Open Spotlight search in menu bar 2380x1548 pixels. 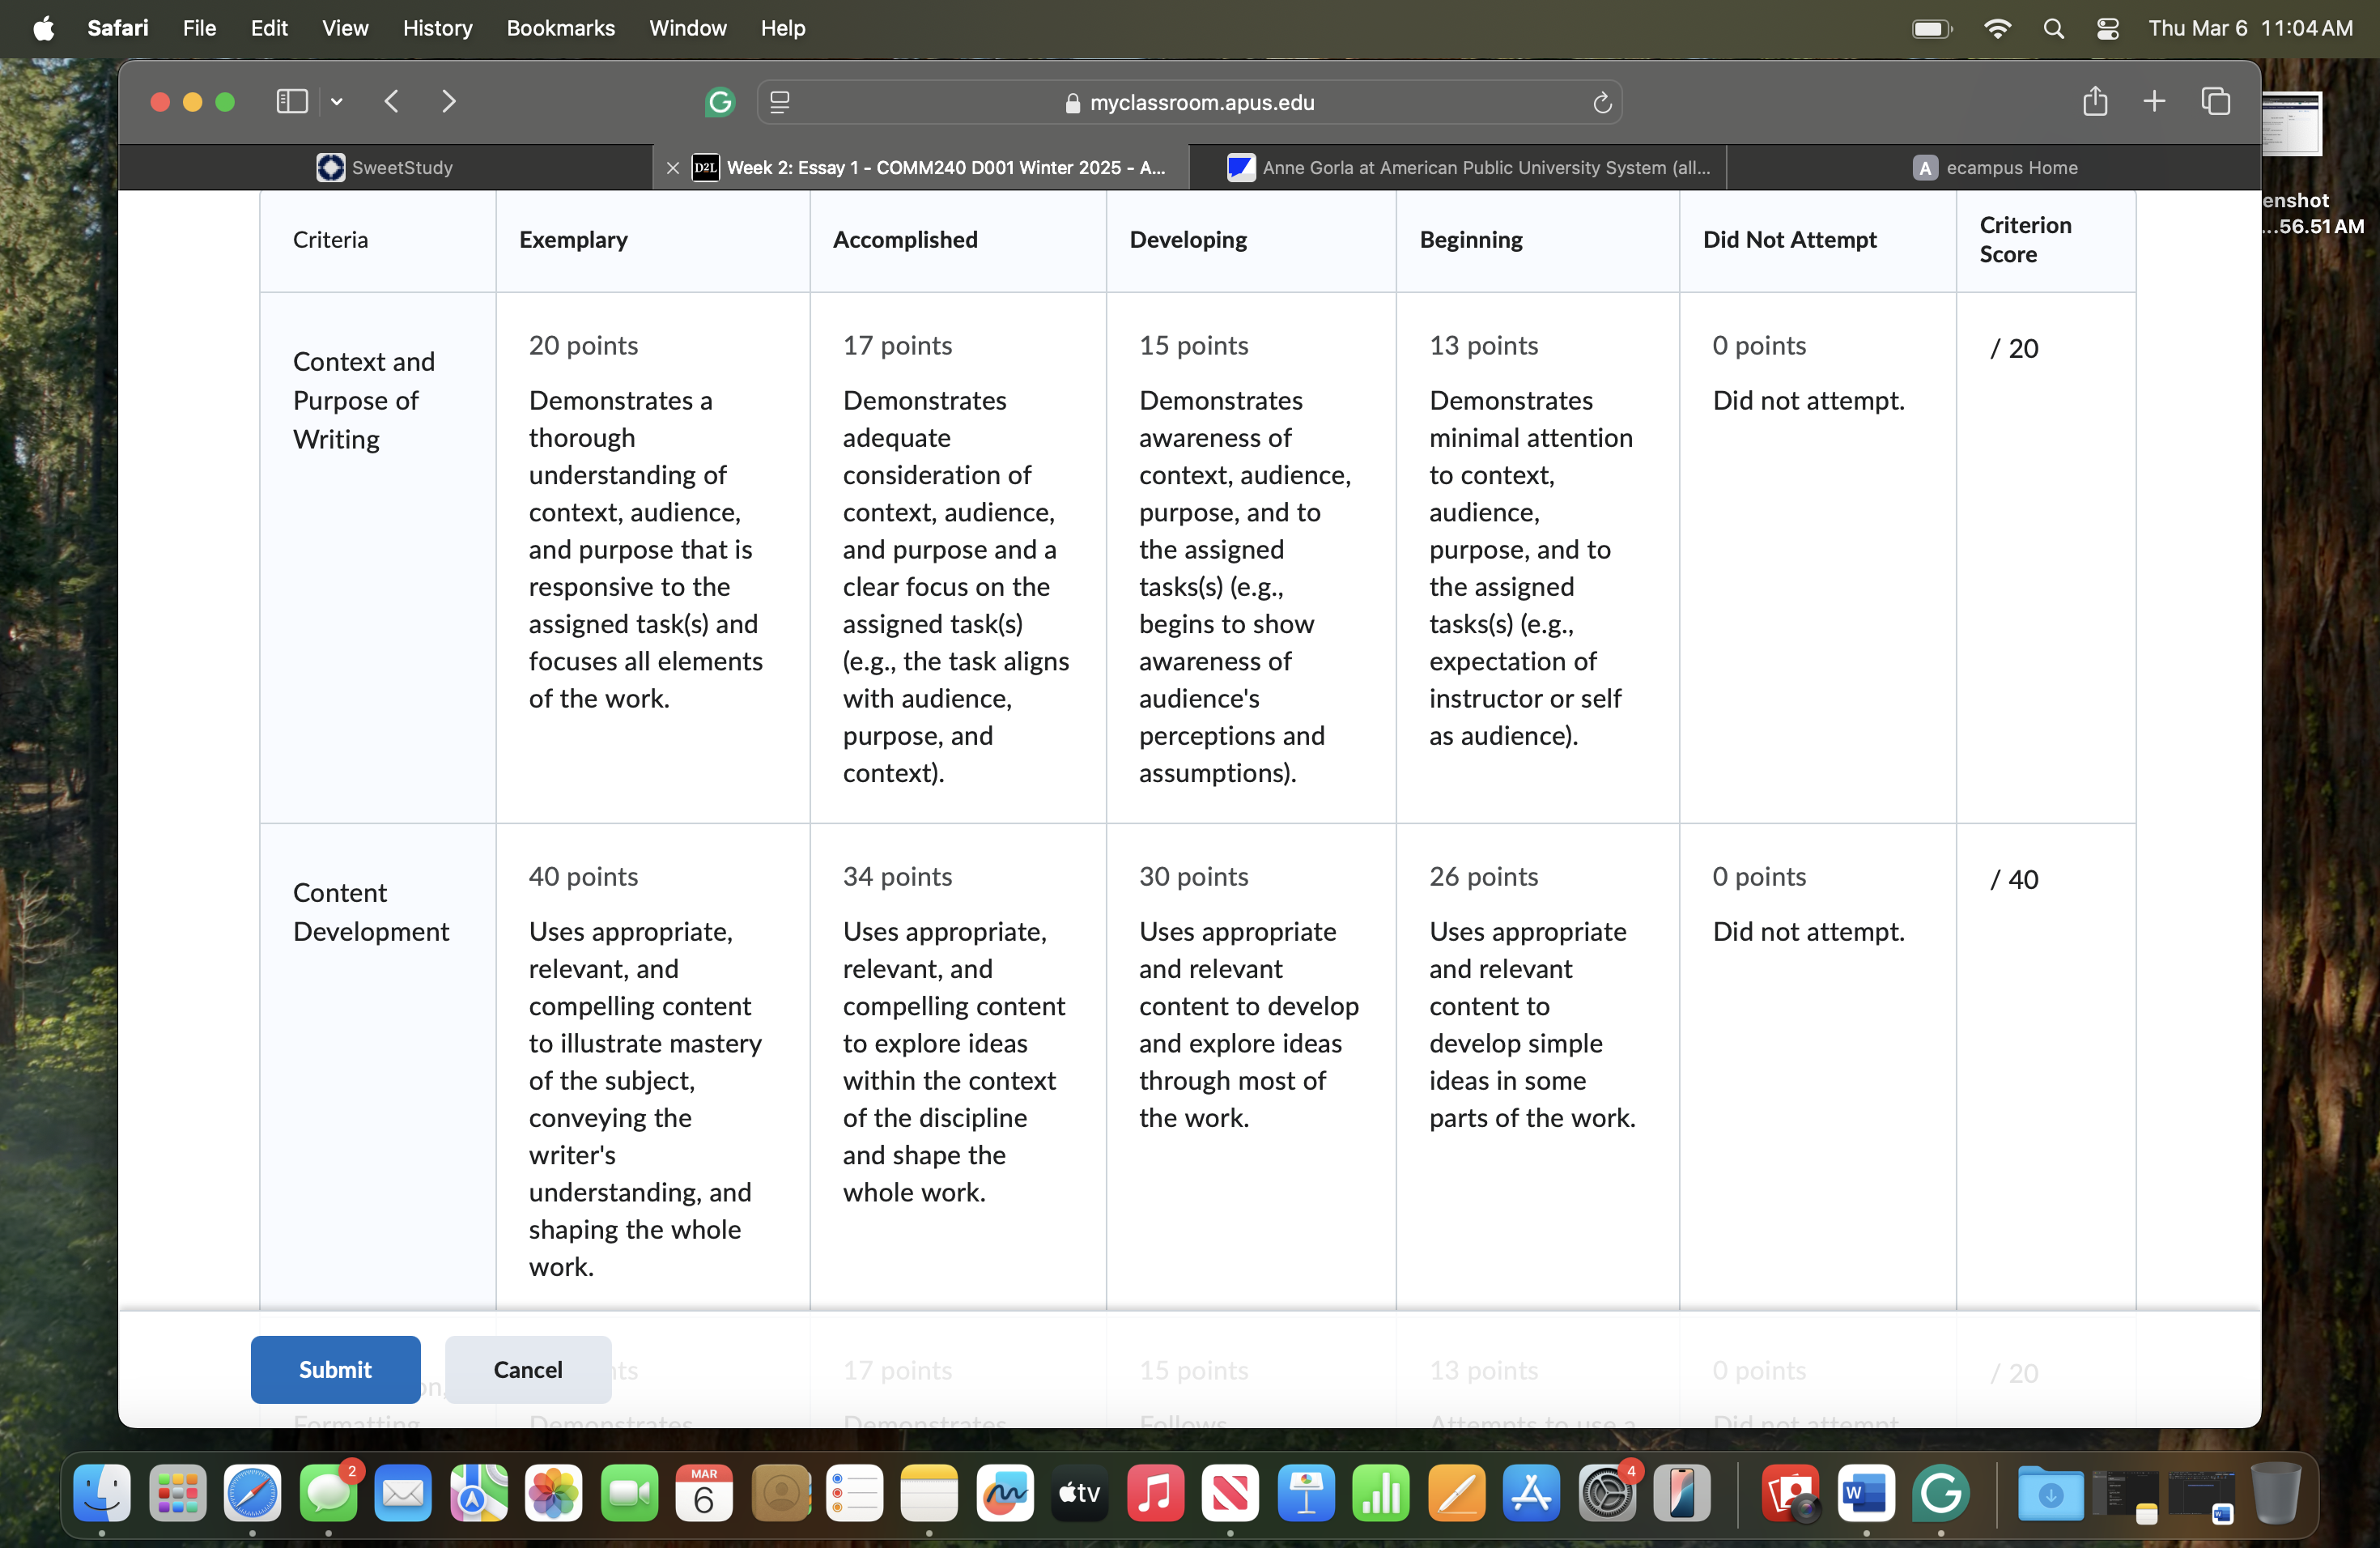coord(2053,28)
